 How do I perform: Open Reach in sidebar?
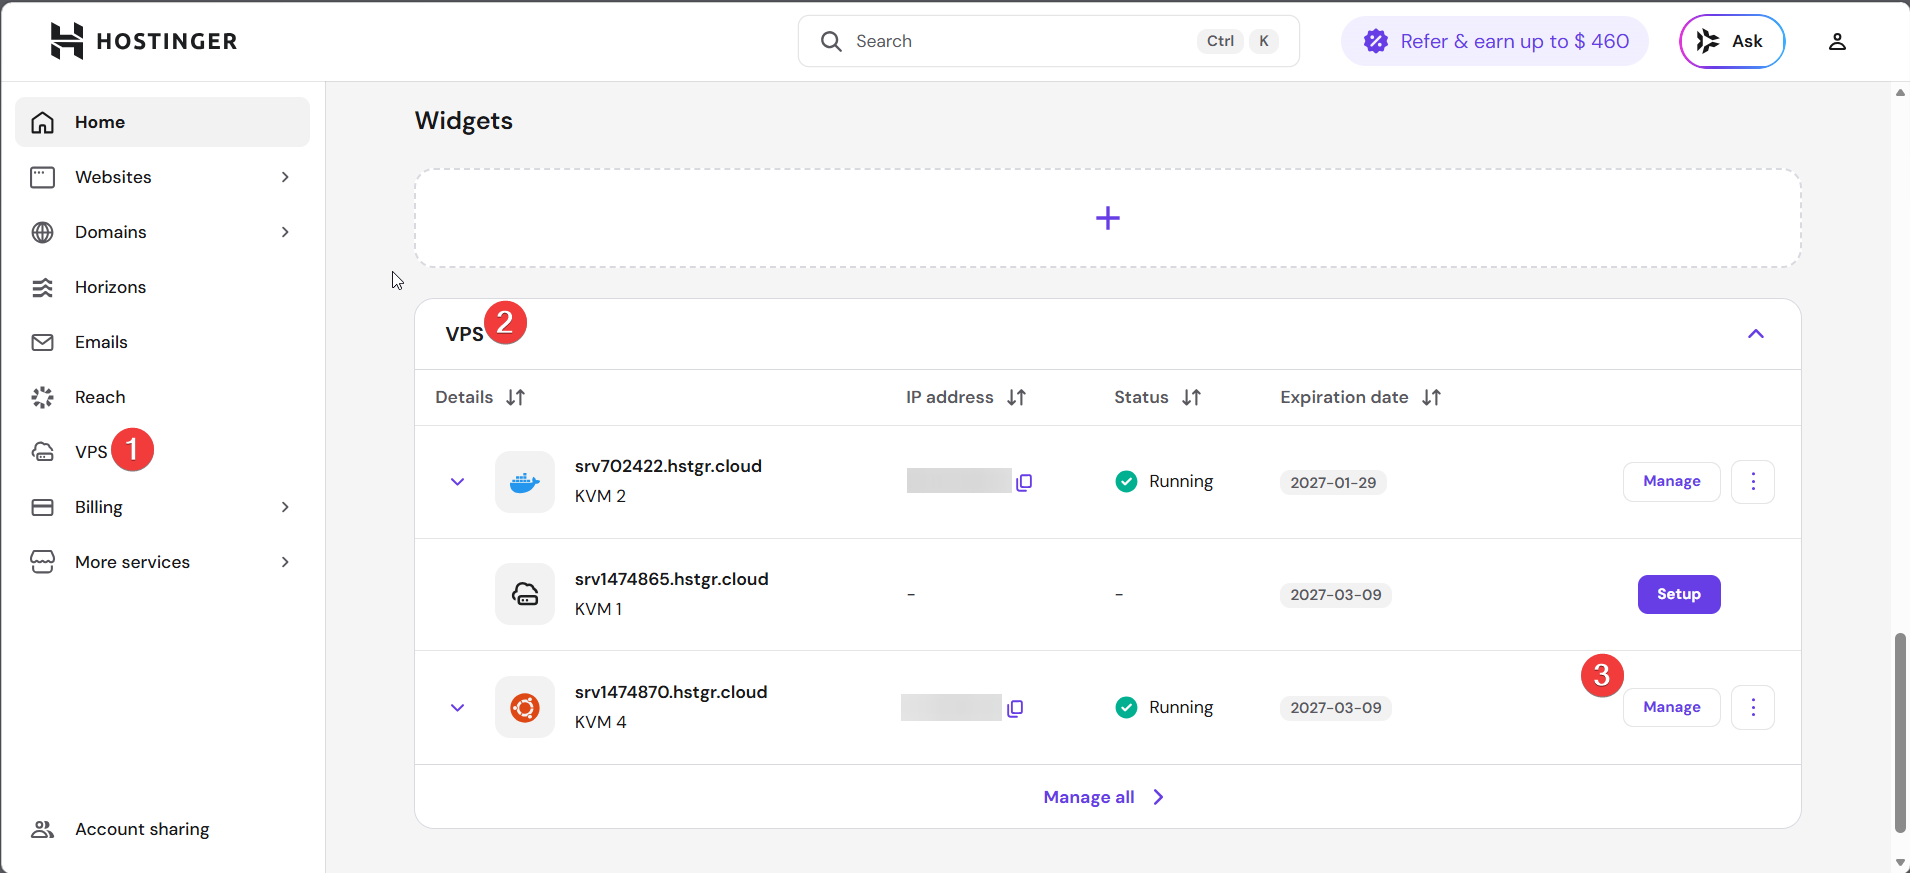click(162, 397)
